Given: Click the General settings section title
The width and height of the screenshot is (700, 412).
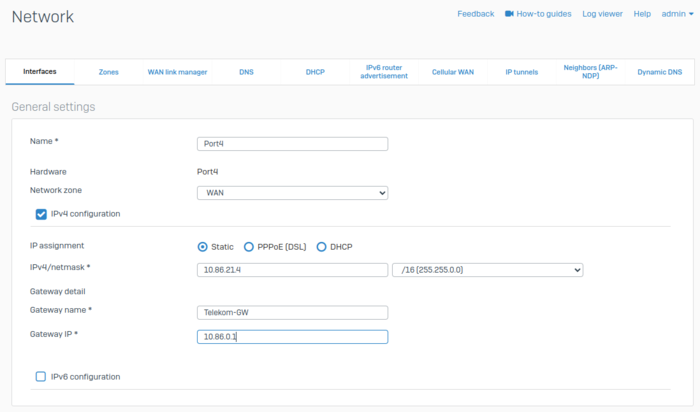Looking at the screenshot, I should [53, 107].
